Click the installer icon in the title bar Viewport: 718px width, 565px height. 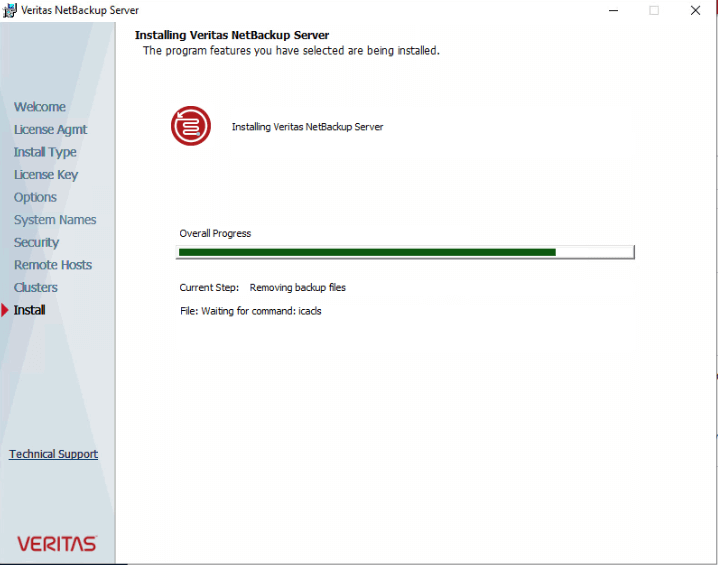pos(10,10)
